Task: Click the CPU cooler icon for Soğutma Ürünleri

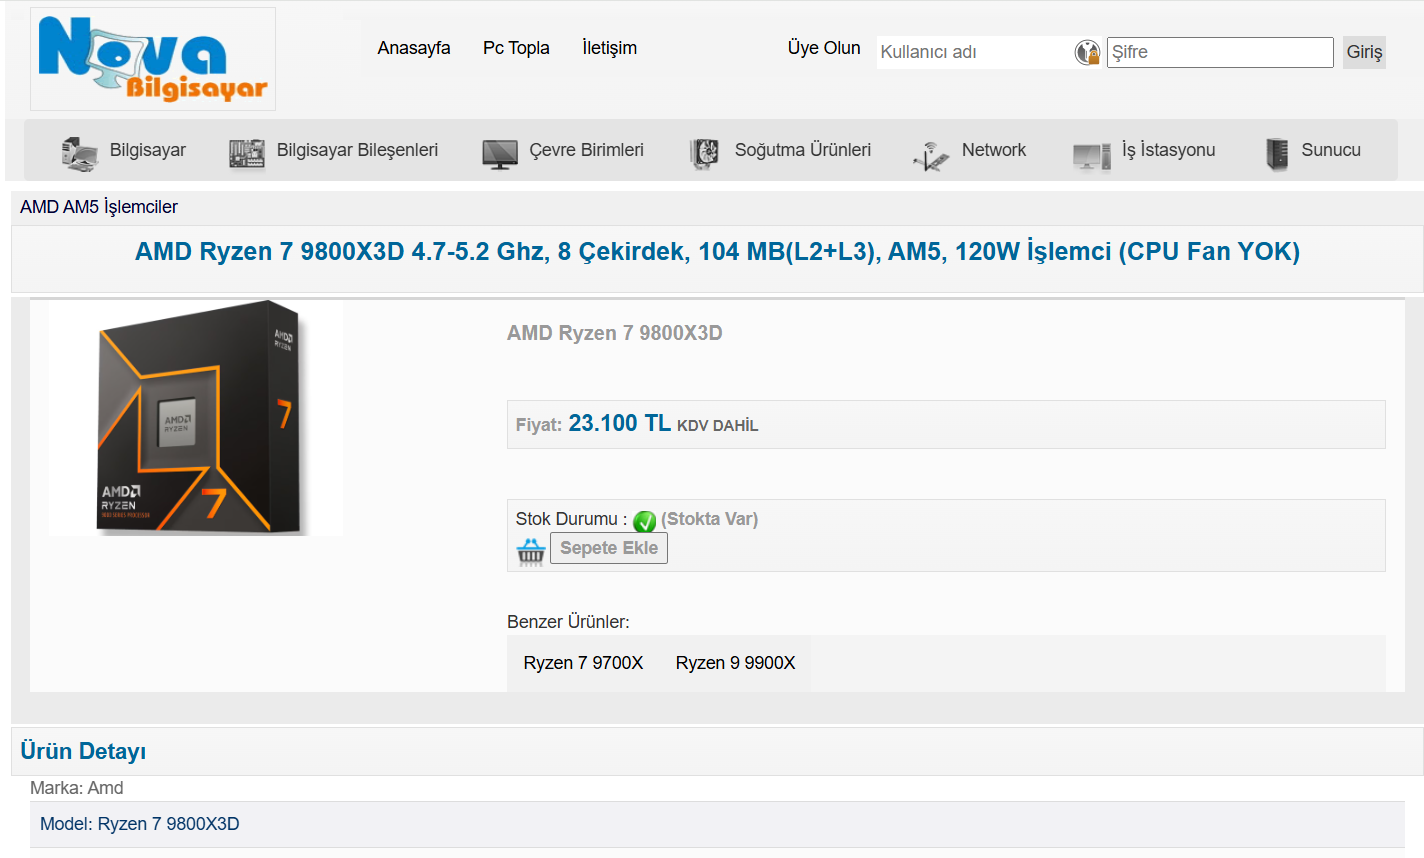Action: [705, 153]
